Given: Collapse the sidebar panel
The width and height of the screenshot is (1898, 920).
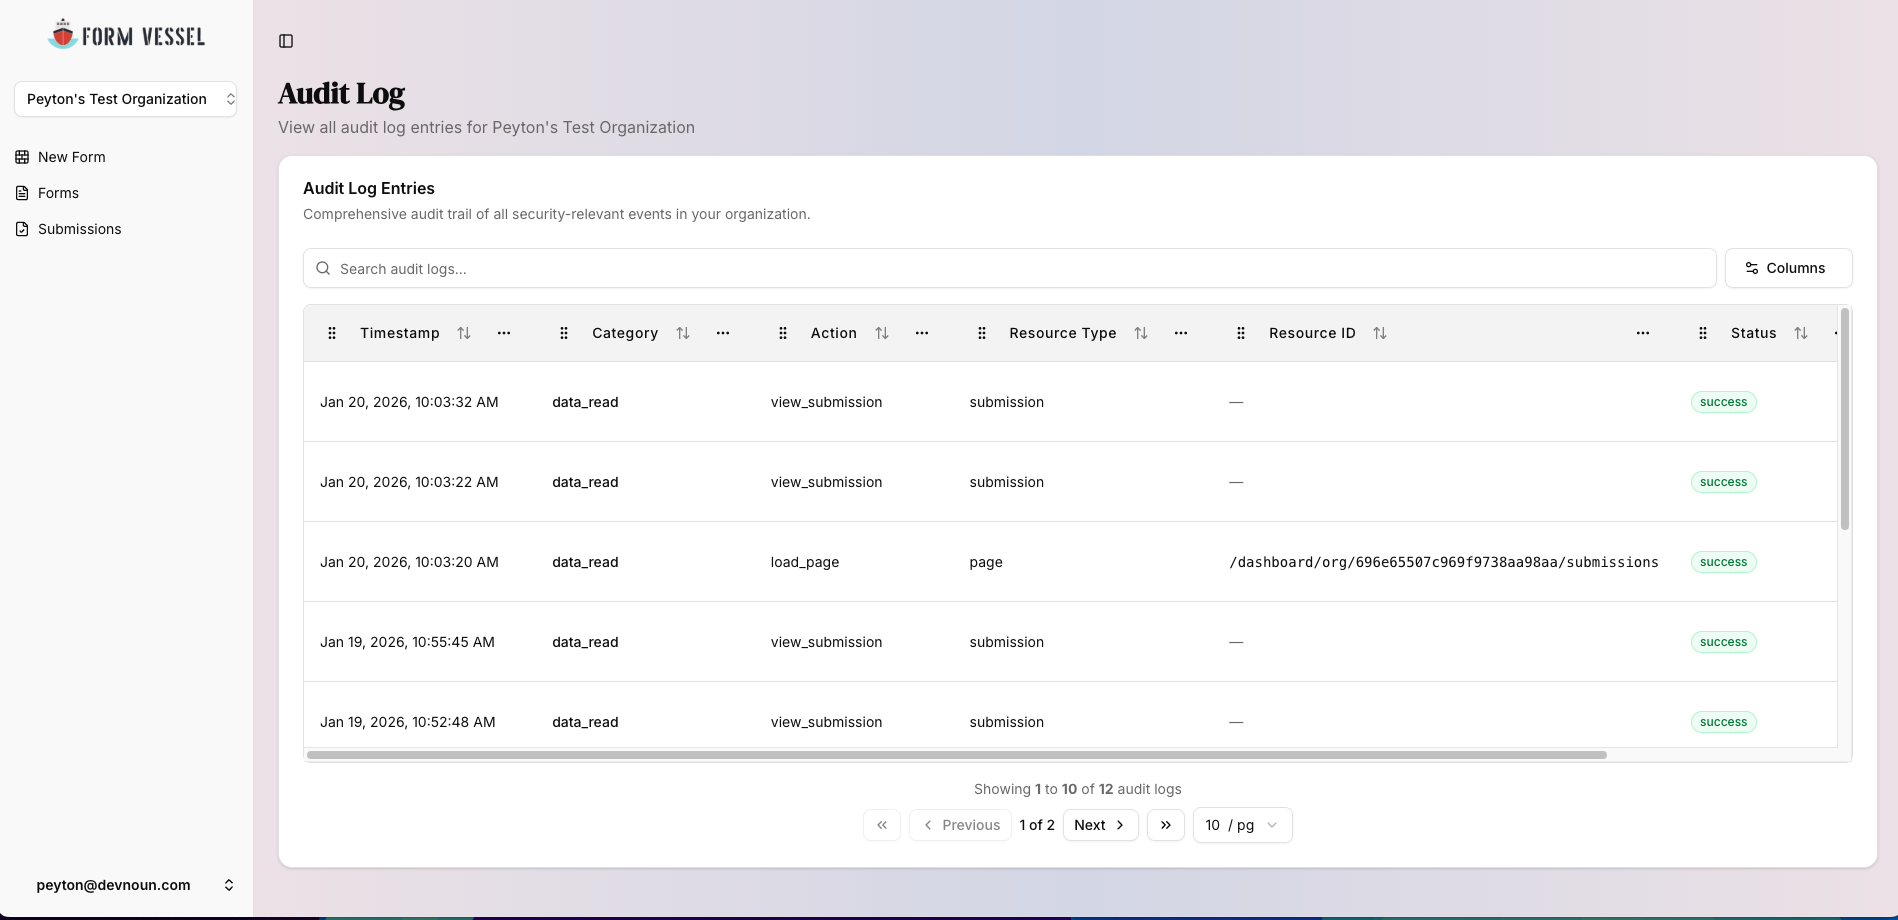Looking at the screenshot, I should coord(287,41).
